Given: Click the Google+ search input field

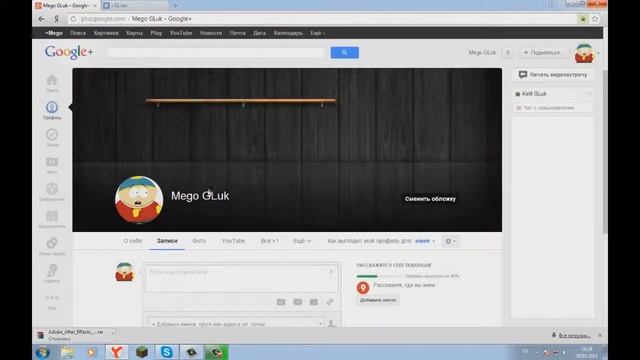Looking at the screenshot, I should coord(216,53).
